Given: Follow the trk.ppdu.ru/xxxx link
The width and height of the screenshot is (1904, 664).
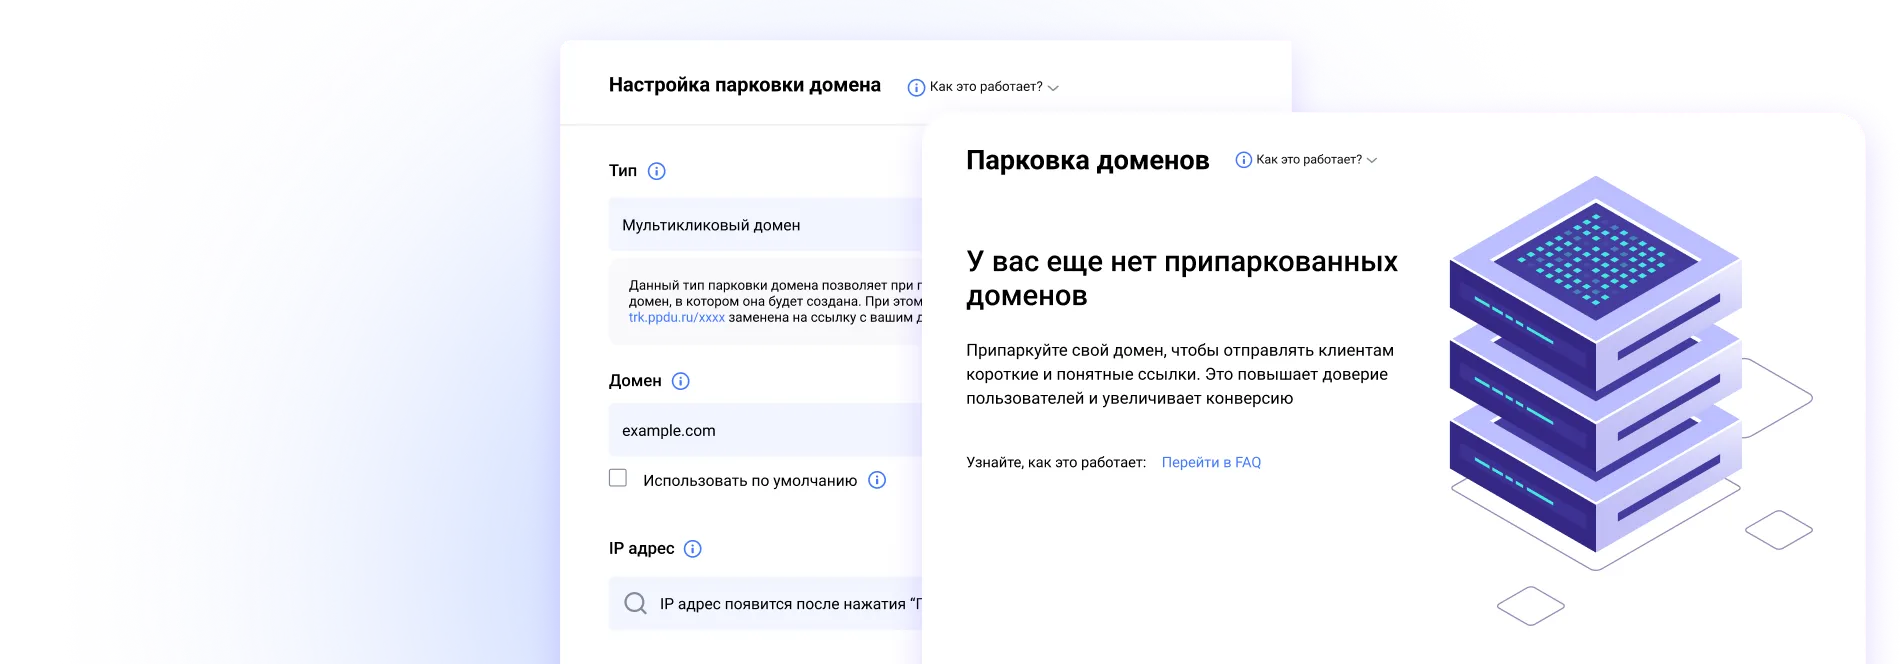Looking at the screenshot, I should (x=676, y=317).
